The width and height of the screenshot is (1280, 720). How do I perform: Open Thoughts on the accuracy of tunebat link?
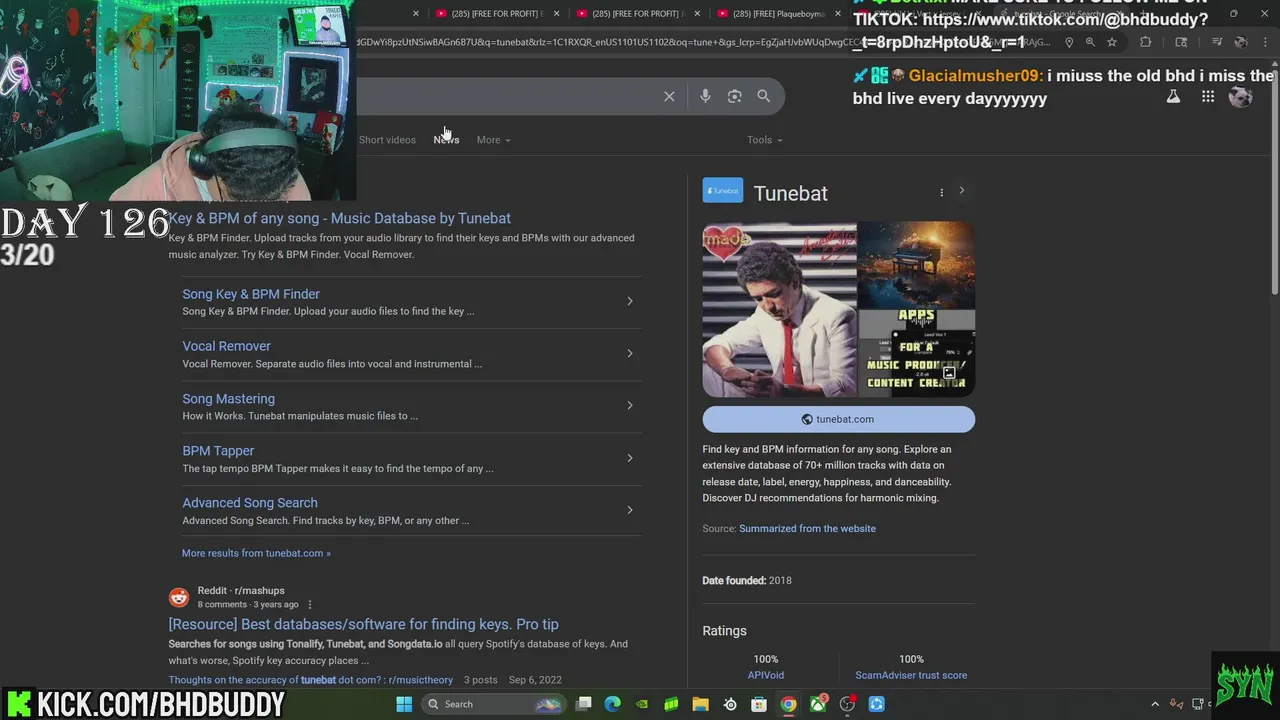pyautogui.click(x=311, y=680)
